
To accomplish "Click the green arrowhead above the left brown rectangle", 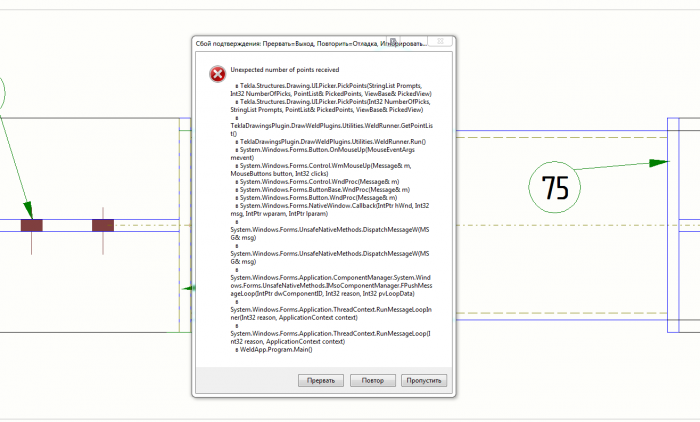I will tap(28, 210).
